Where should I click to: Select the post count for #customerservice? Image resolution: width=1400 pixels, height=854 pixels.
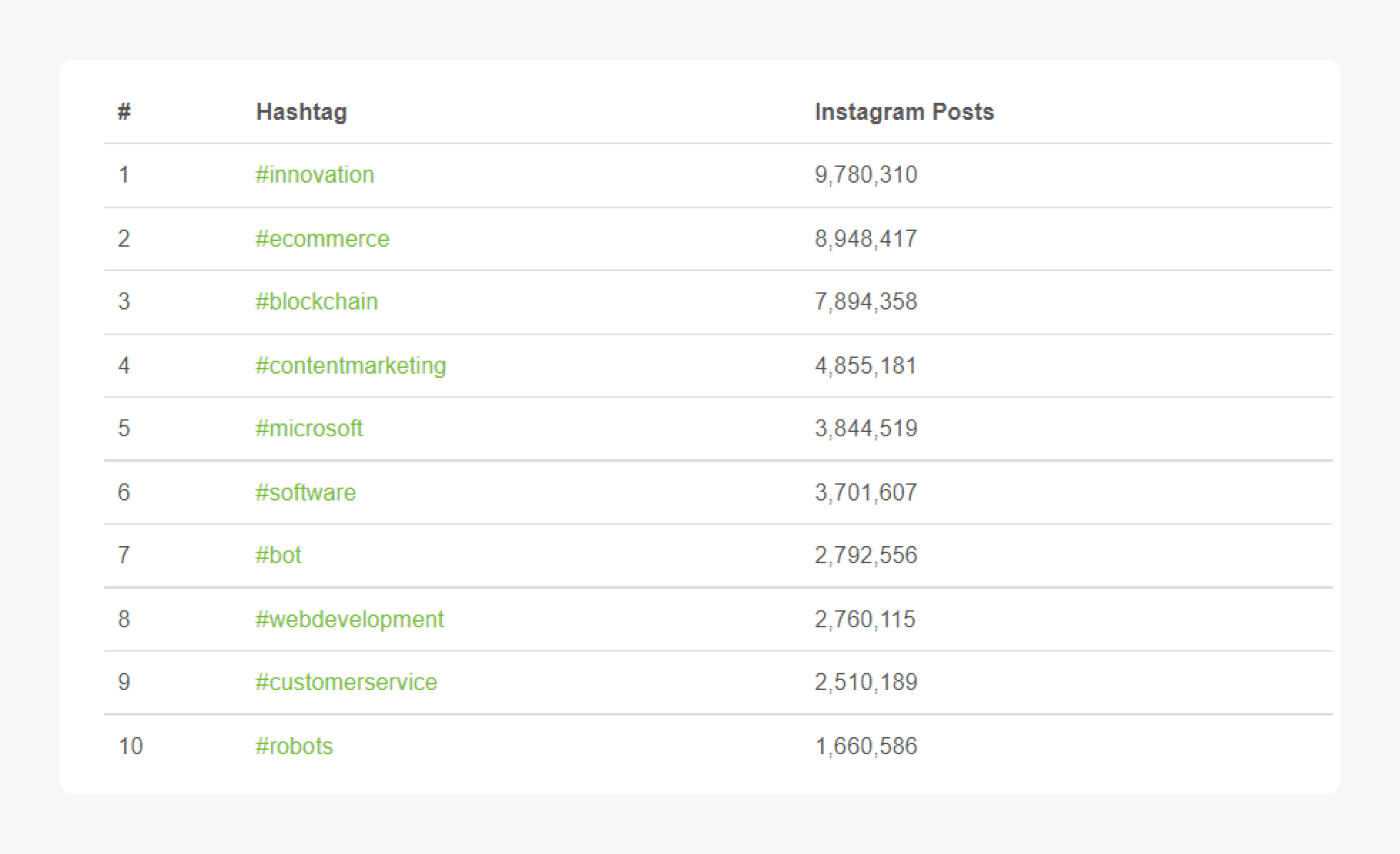coord(865,682)
